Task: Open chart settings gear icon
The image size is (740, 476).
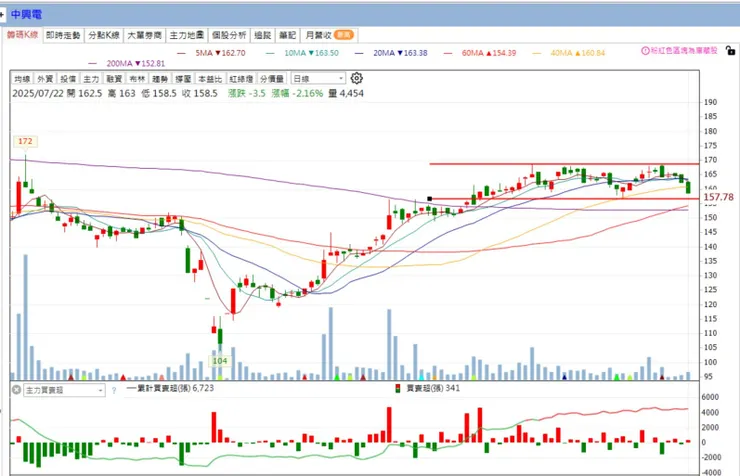Action: tap(357, 78)
